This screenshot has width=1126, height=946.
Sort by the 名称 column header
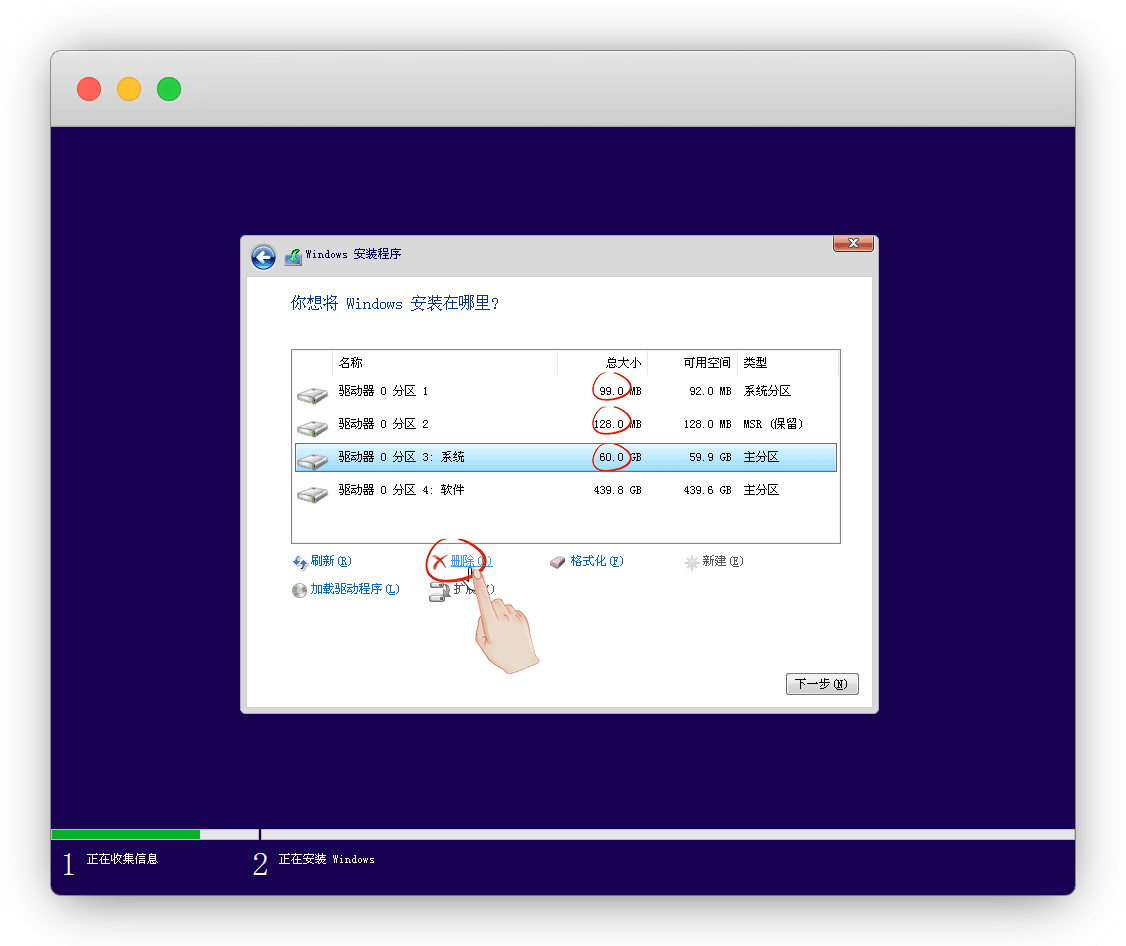pos(444,362)
